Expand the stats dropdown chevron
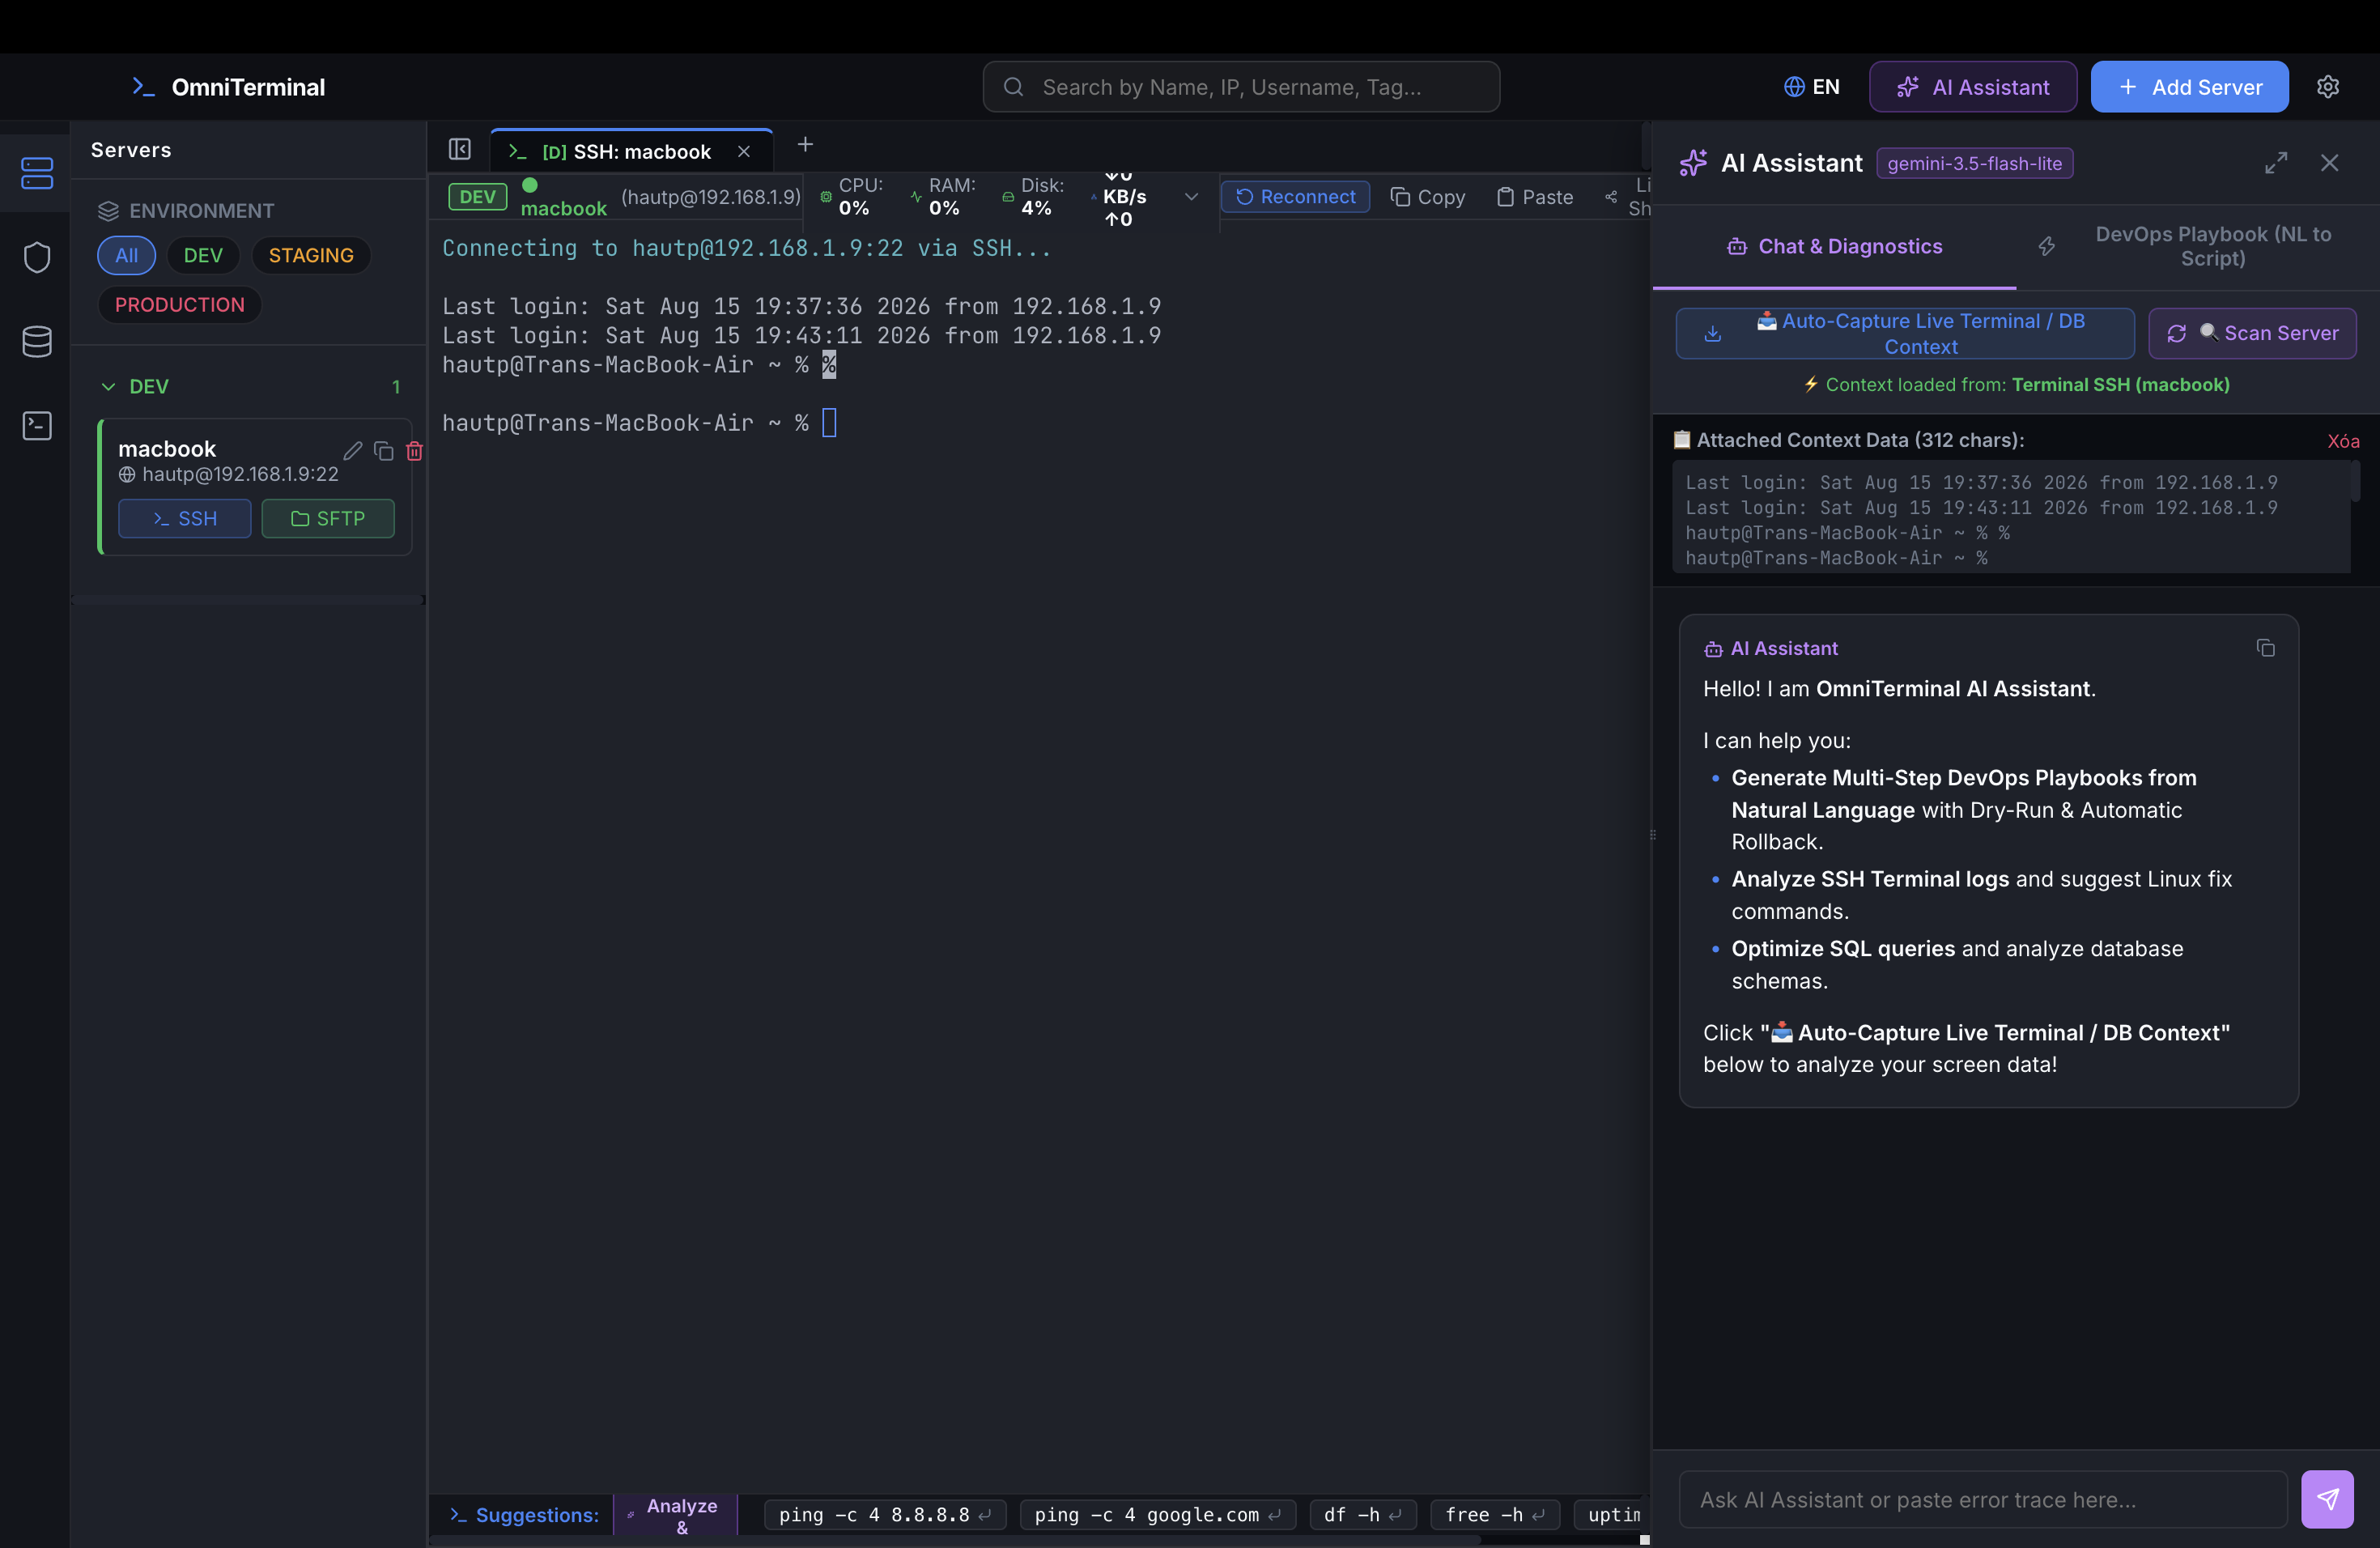 (1191, 197)
